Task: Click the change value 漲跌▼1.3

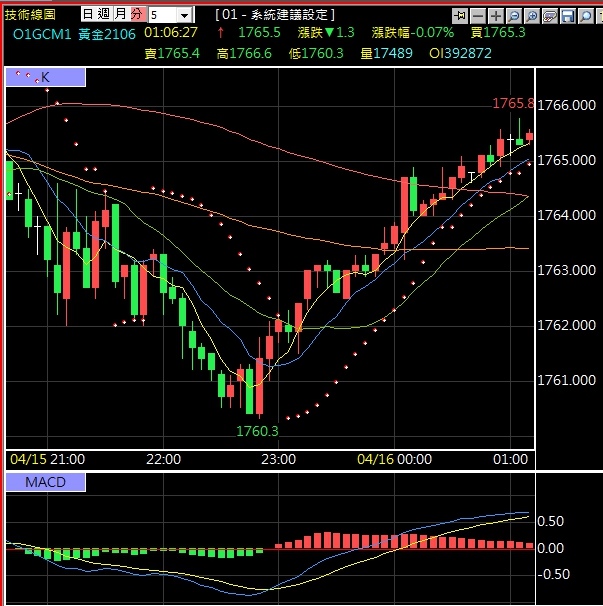Action: tap(326, 32)
